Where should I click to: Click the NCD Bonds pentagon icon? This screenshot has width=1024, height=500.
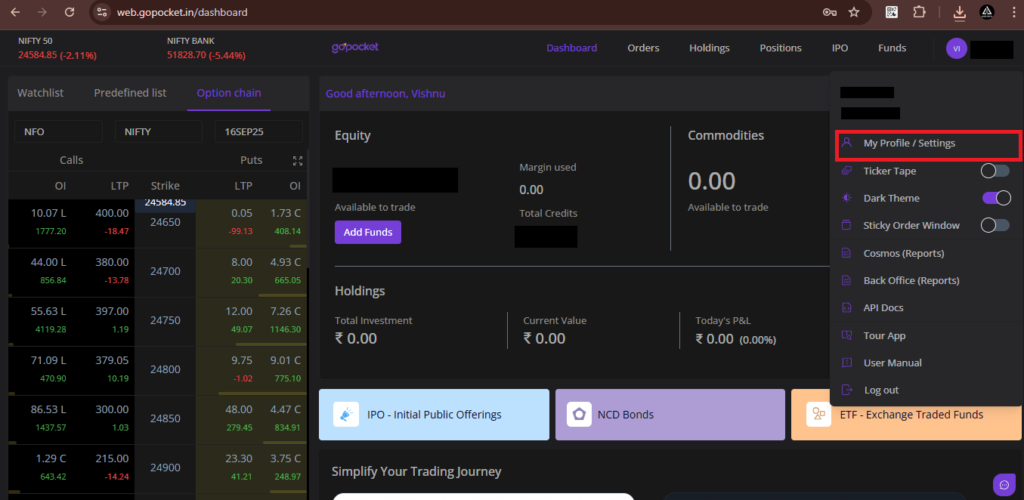point(577,414)
